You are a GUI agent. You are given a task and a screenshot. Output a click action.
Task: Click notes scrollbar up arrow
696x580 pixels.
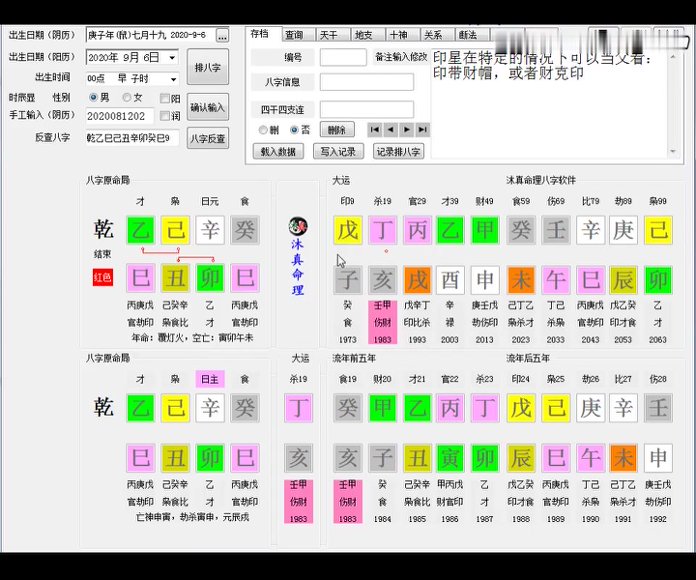click(x=673, y=56)
